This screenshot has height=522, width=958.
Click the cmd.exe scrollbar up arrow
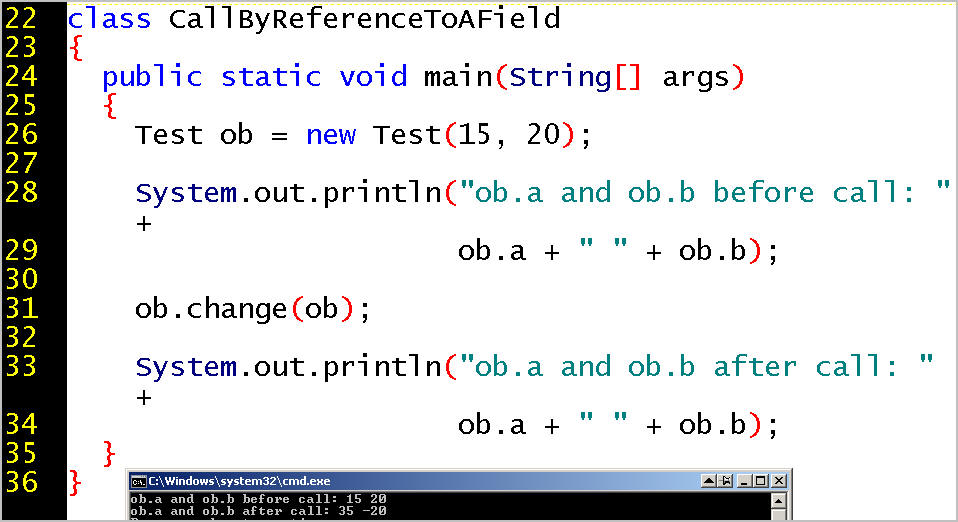[778, 501]
